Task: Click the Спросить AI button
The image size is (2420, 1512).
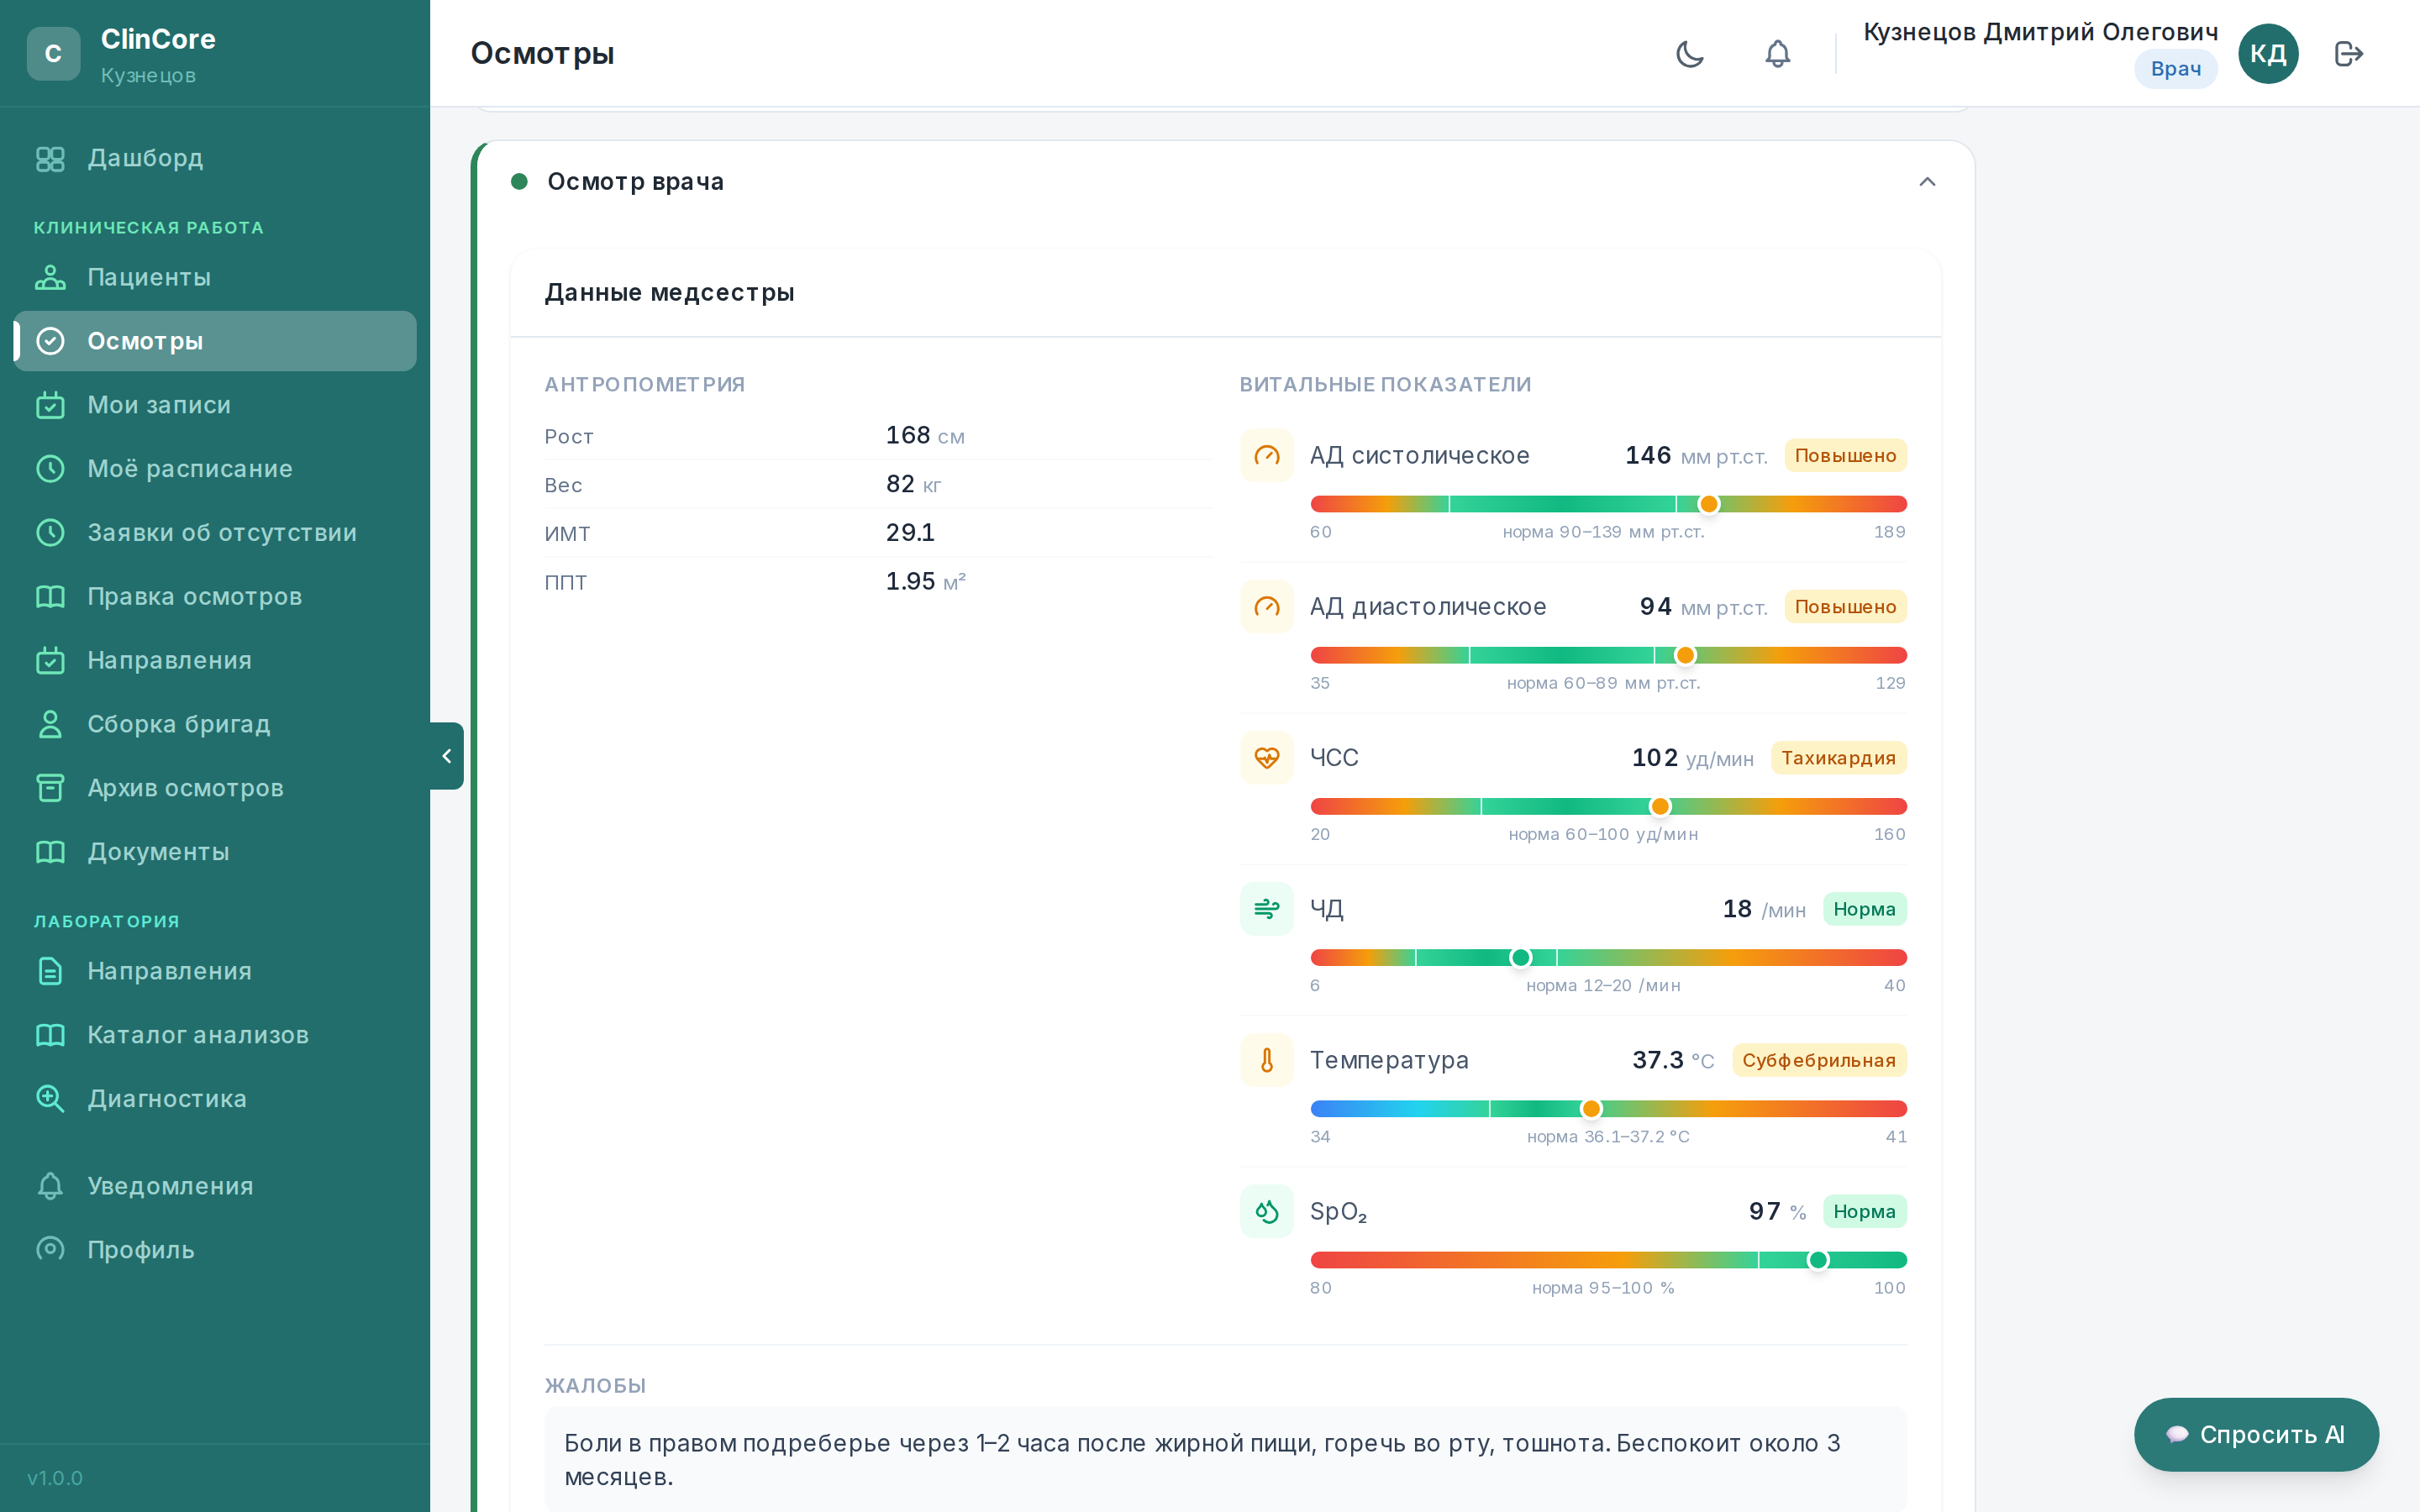Action: (x=2256, y=1434)
